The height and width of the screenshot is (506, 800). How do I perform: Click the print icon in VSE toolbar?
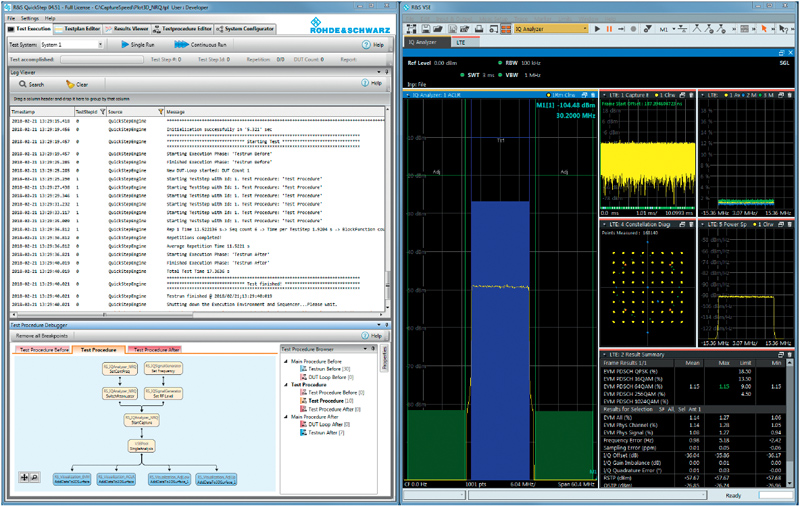click(x=479, y=29)
